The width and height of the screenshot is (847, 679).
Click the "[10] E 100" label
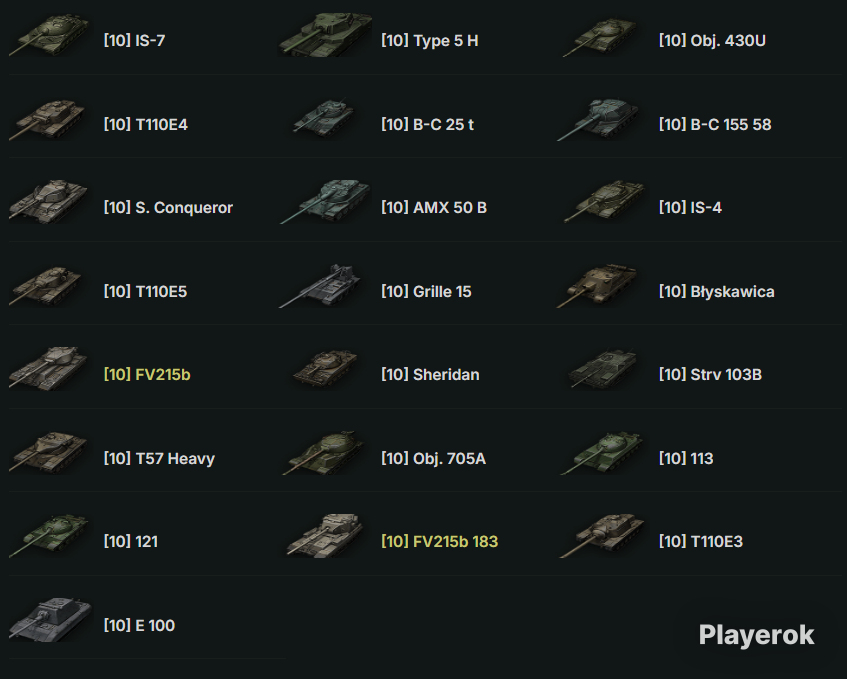click(139, 626)
